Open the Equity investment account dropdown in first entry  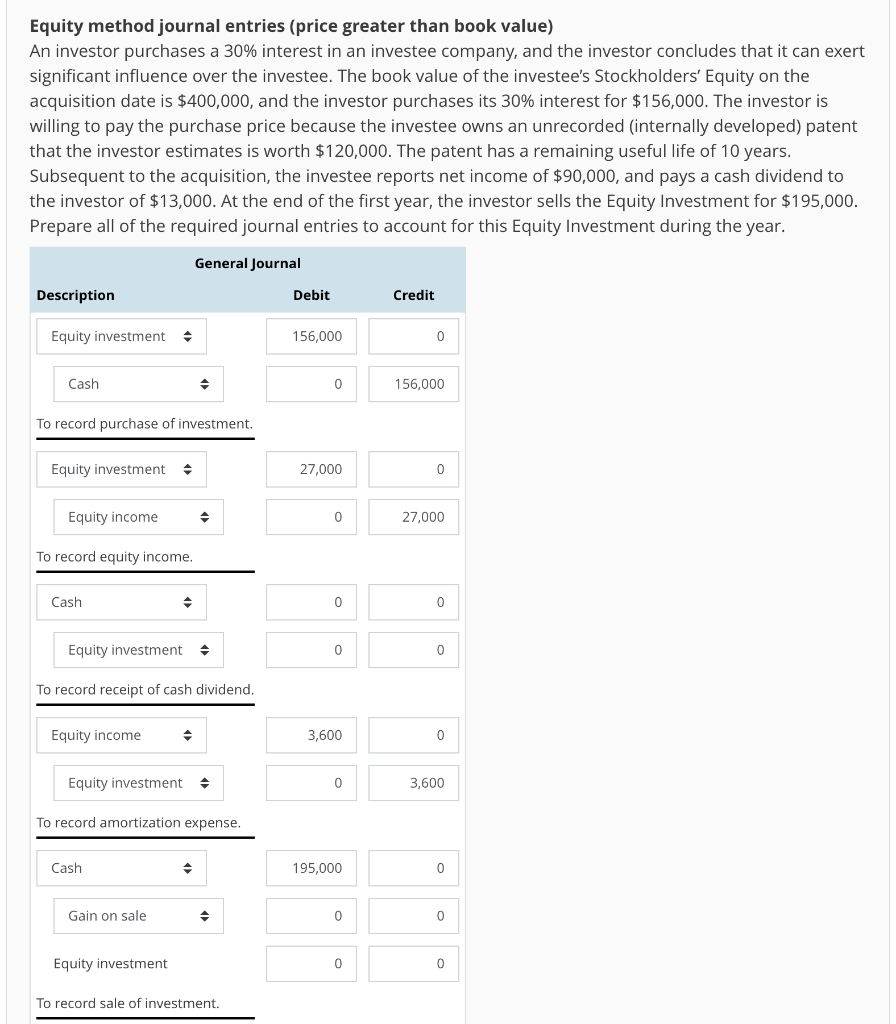point(121,336)
